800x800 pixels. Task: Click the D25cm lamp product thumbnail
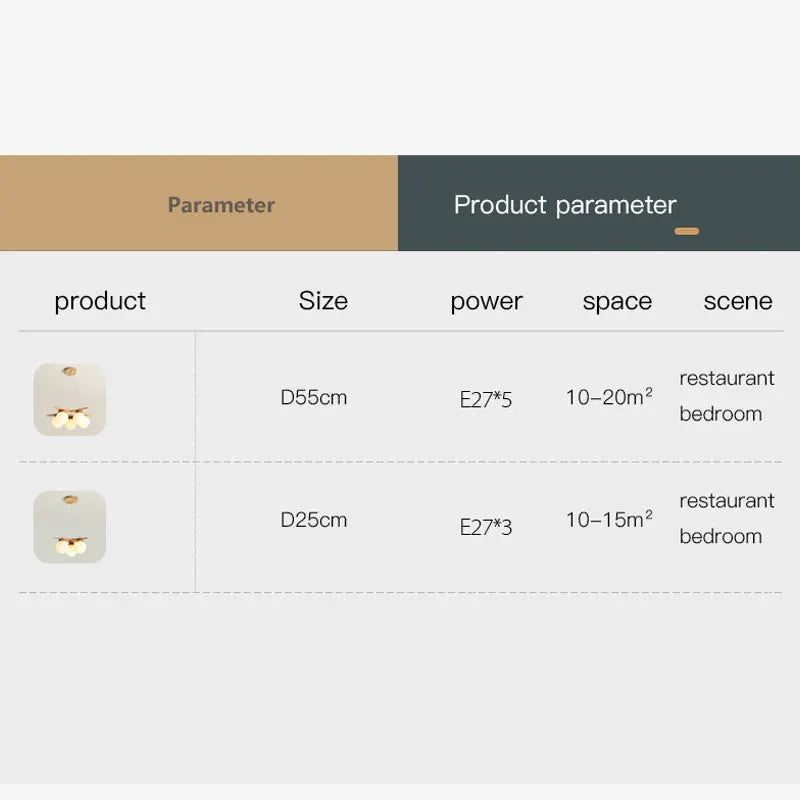69,526
